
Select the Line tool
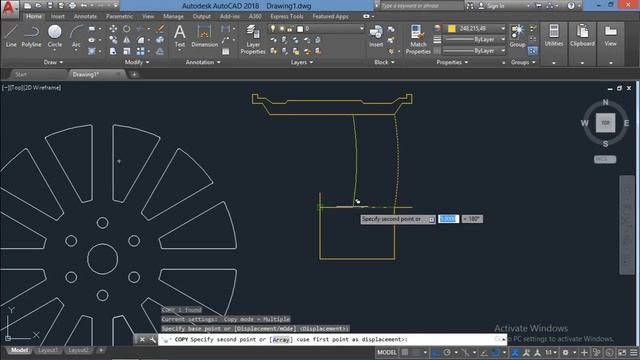click(x=11, y=36)
